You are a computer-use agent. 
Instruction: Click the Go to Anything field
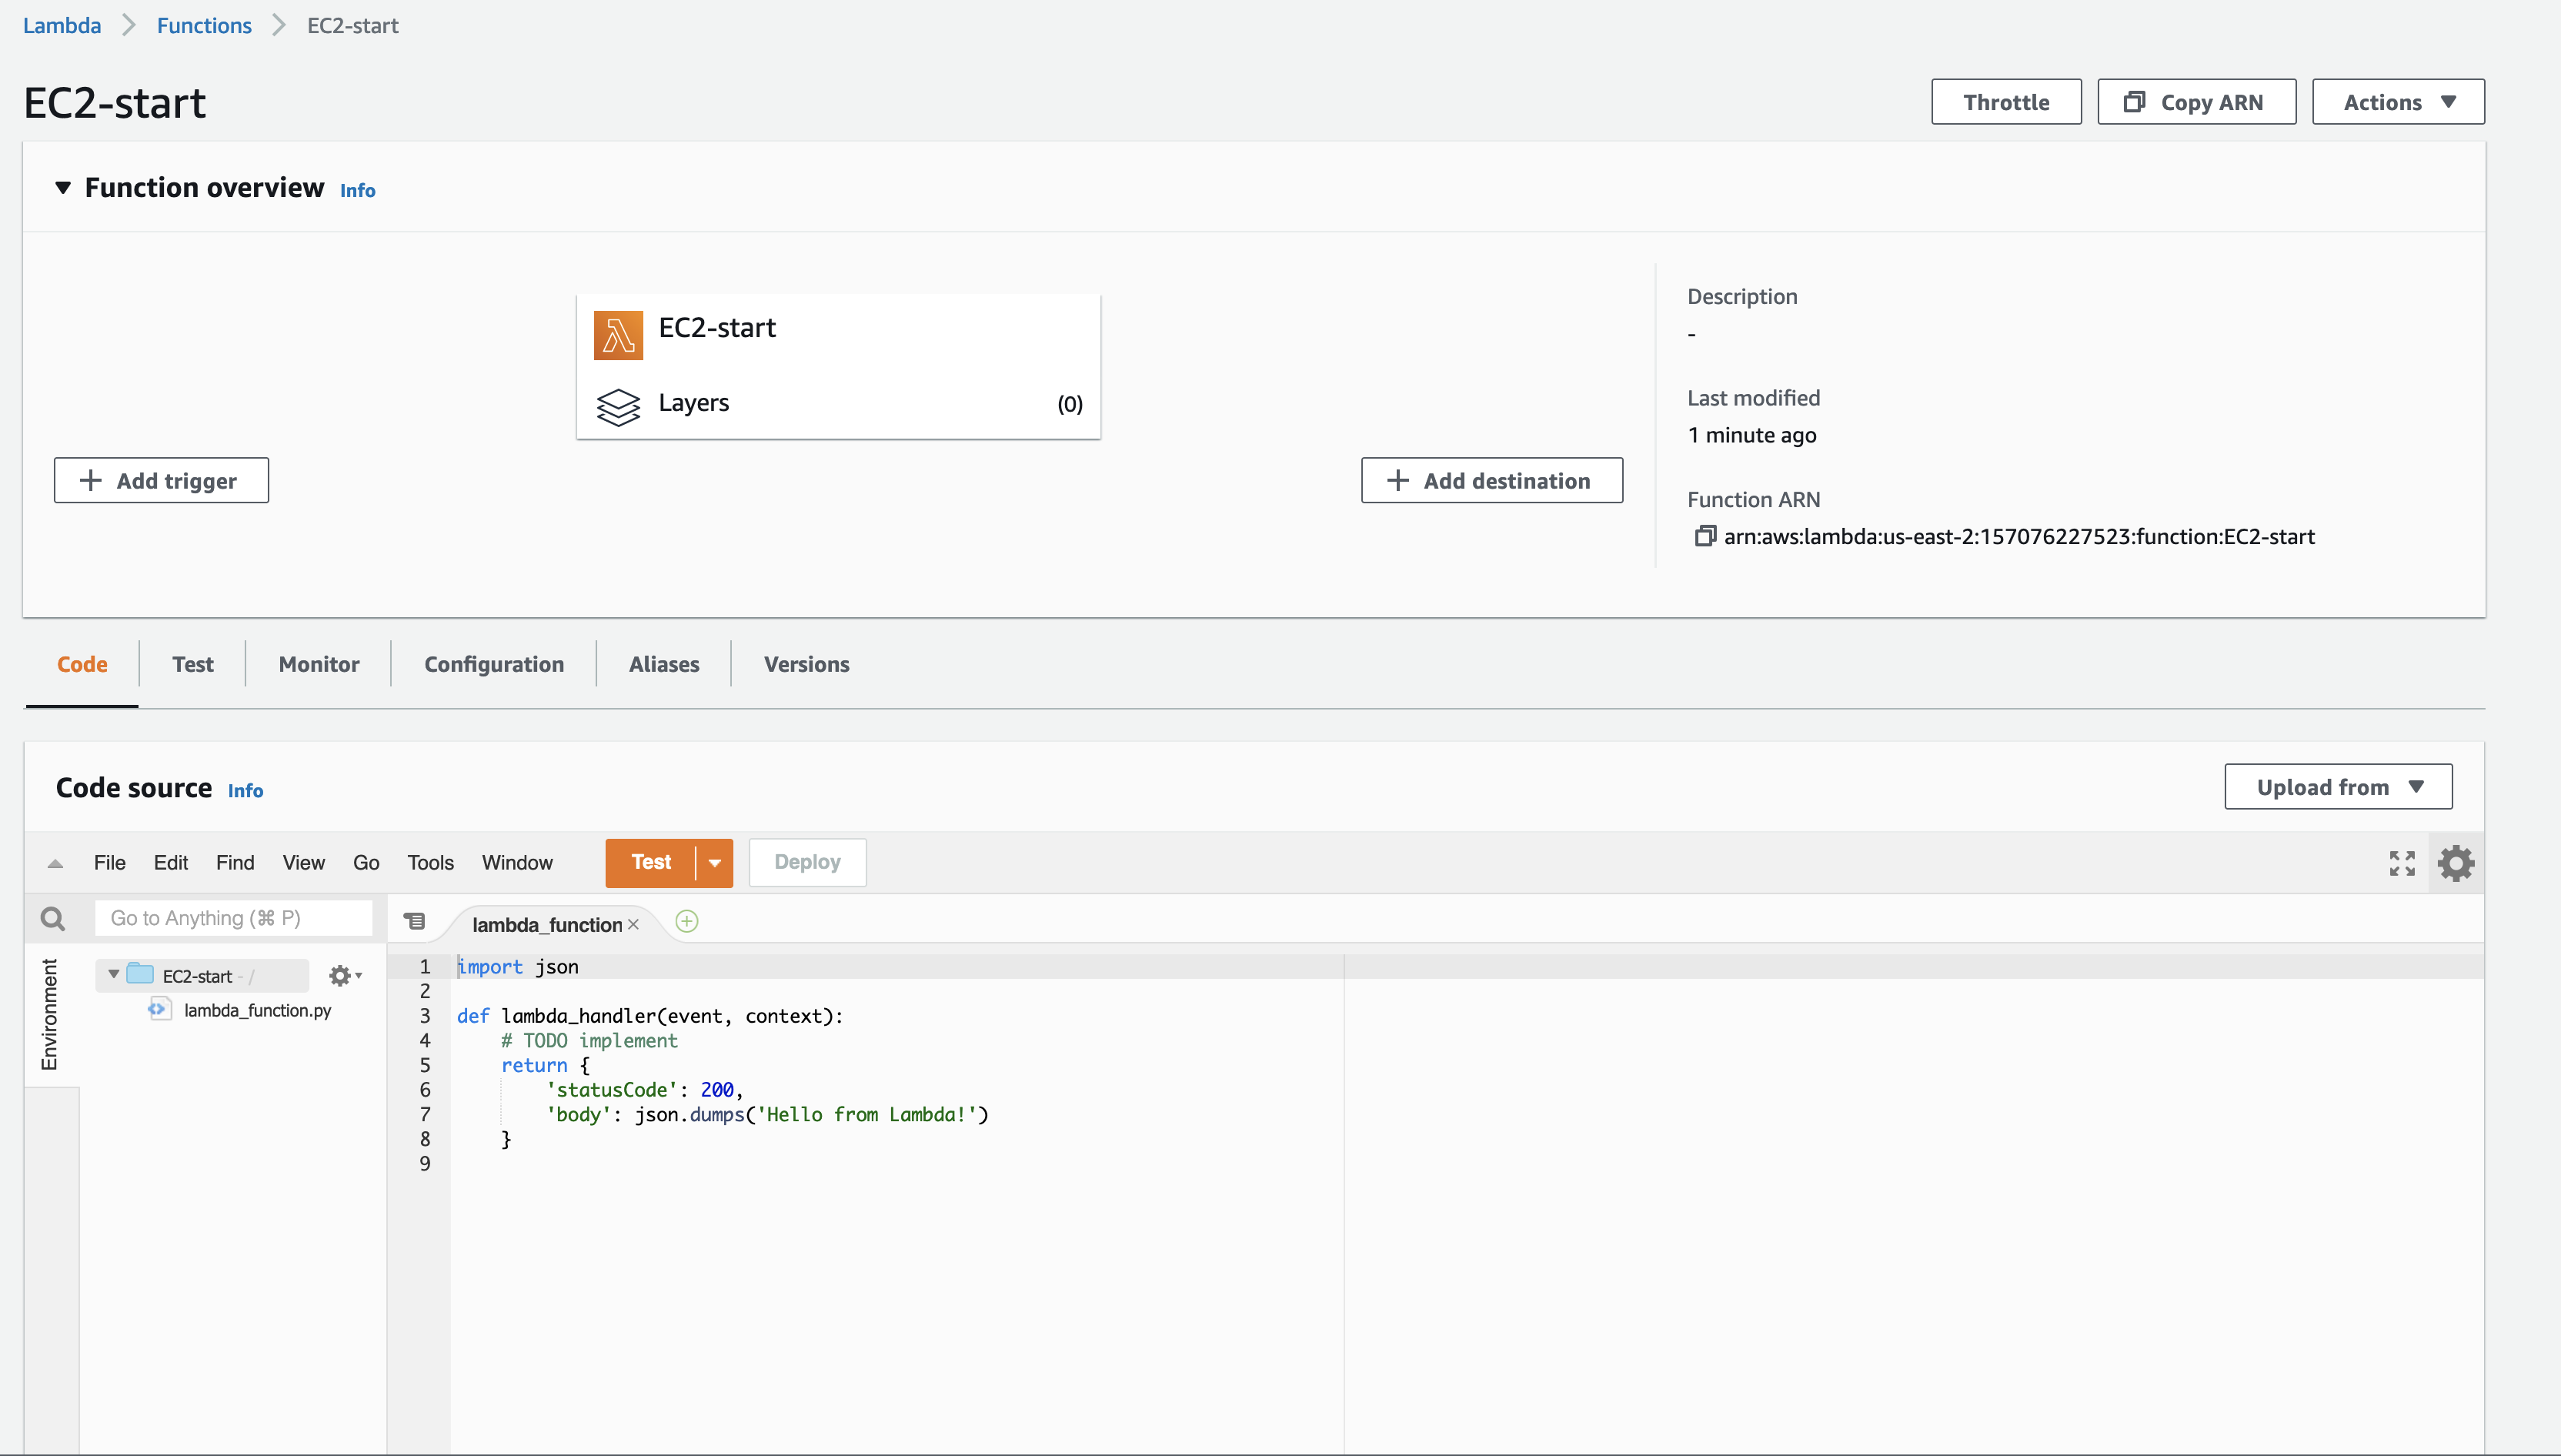(233, 918)
